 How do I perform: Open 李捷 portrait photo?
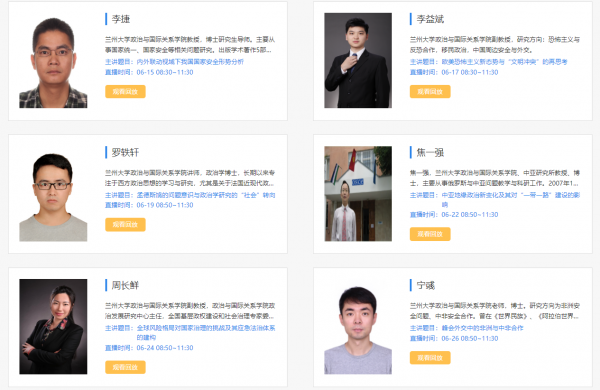click(x=53, y=60)
